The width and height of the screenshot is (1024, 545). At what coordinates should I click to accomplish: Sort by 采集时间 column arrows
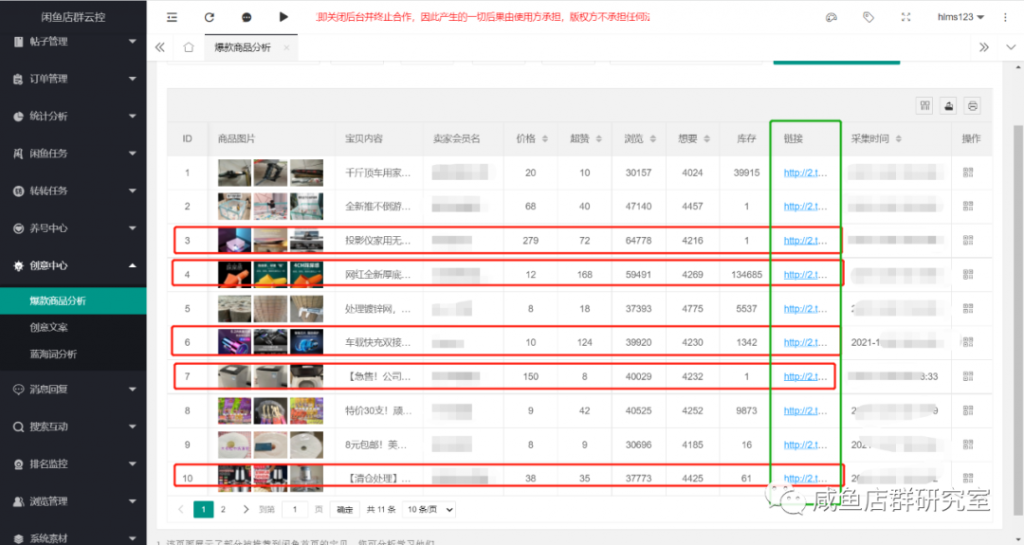(x=899, y=138)
